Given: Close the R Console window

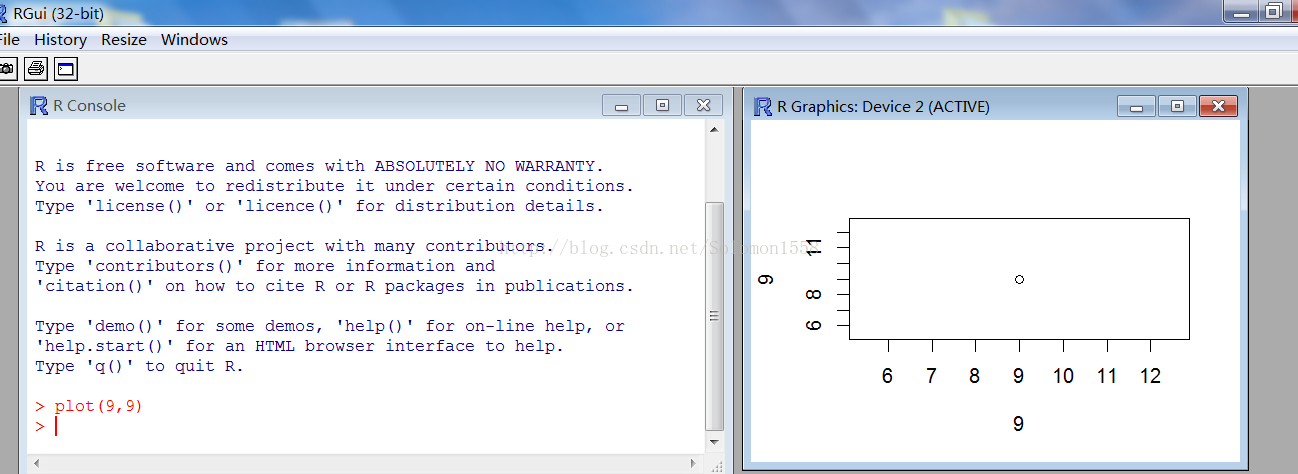Looking at the screenshot, I should point(703,105).
